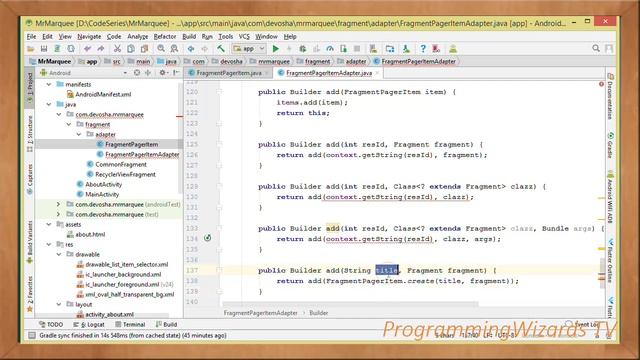Image resolution: width=640 pixels, height=360 pixels.
Task: Expand com.devosha.mrmarquee (test) package
Action: point(58,214)
